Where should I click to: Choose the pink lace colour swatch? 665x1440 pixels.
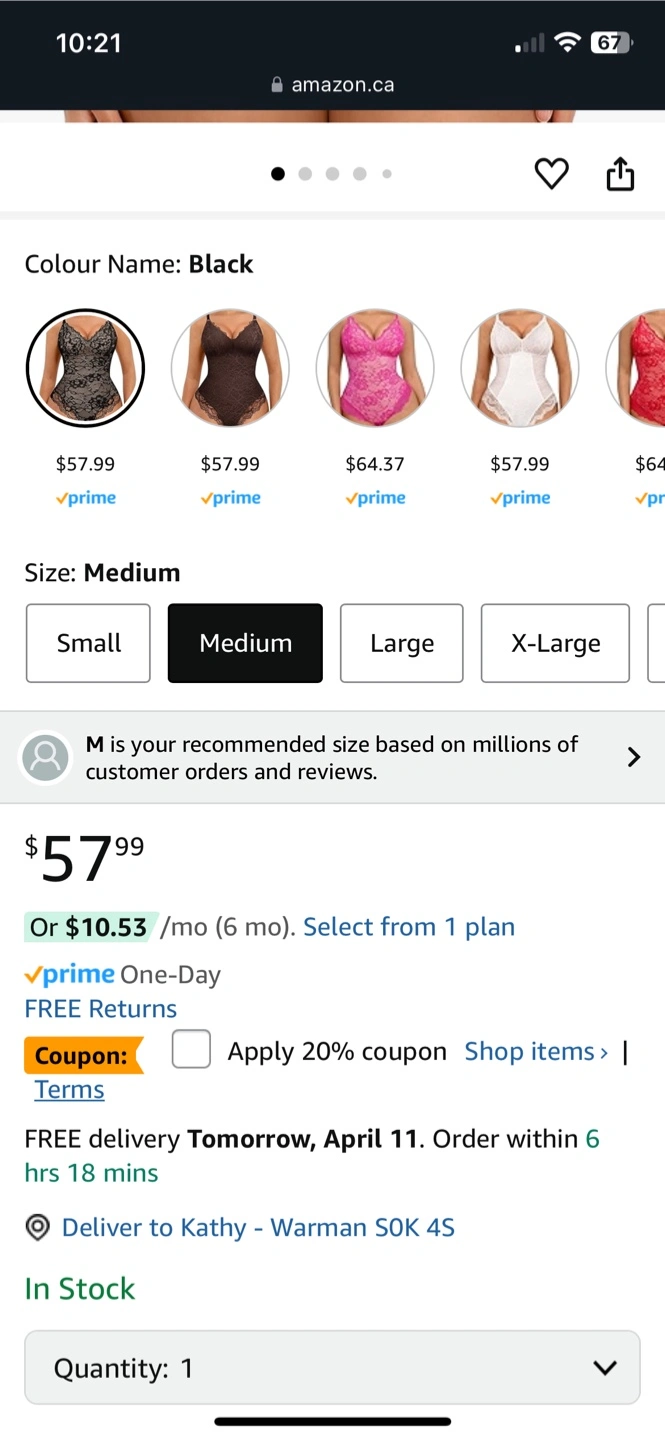(x=375, y=368)
